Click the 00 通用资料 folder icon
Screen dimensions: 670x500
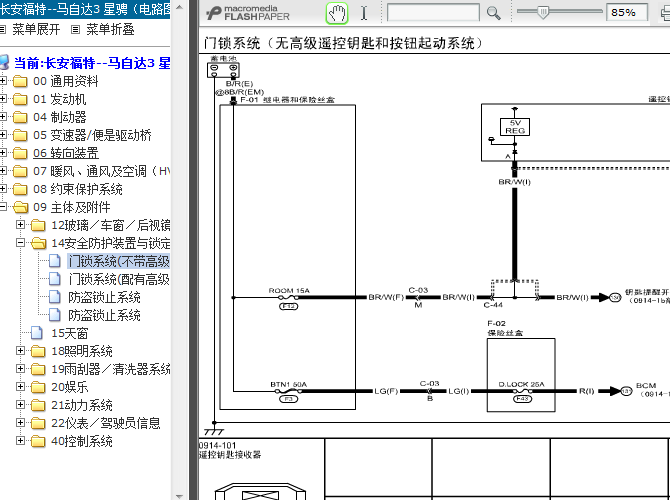20,81
